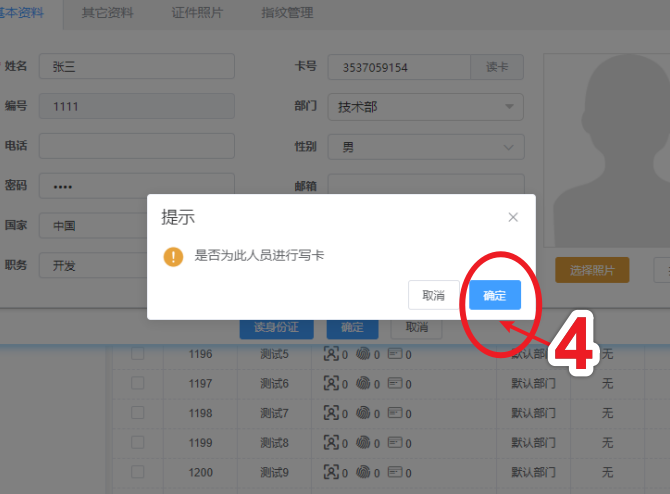Click the 读卡 button beside card number

pyautogui.click(x=497, y=67)
